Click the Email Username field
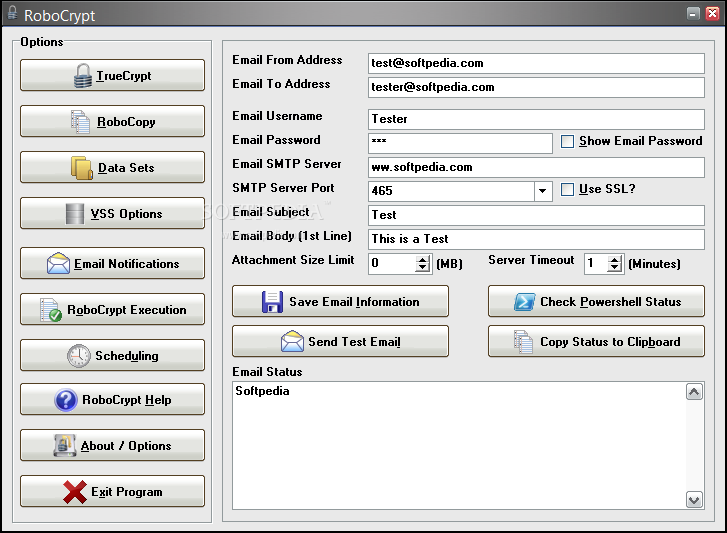Viewport: 727px width, 533px height. pyautogui.click(x=536, y=119)
